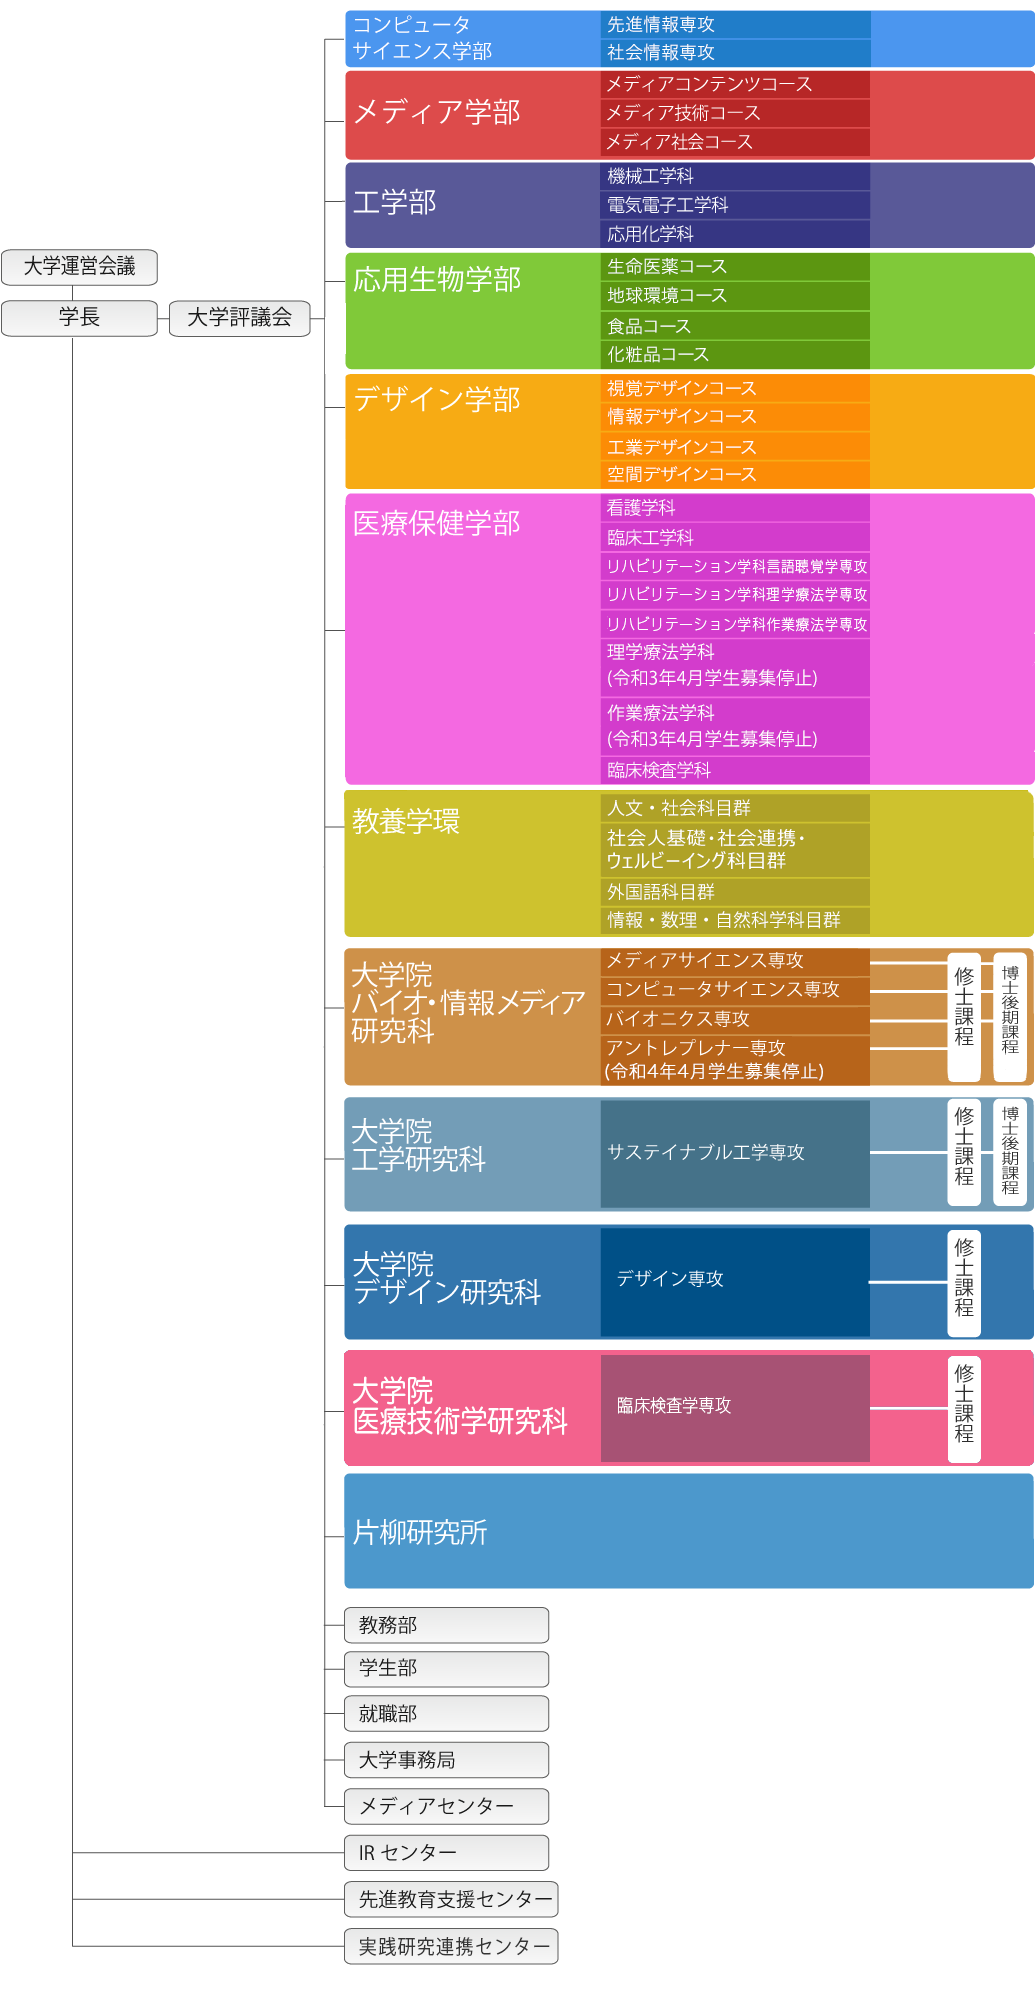Select 空間デザインコース

pyautogui.click(x=735, y=475)
